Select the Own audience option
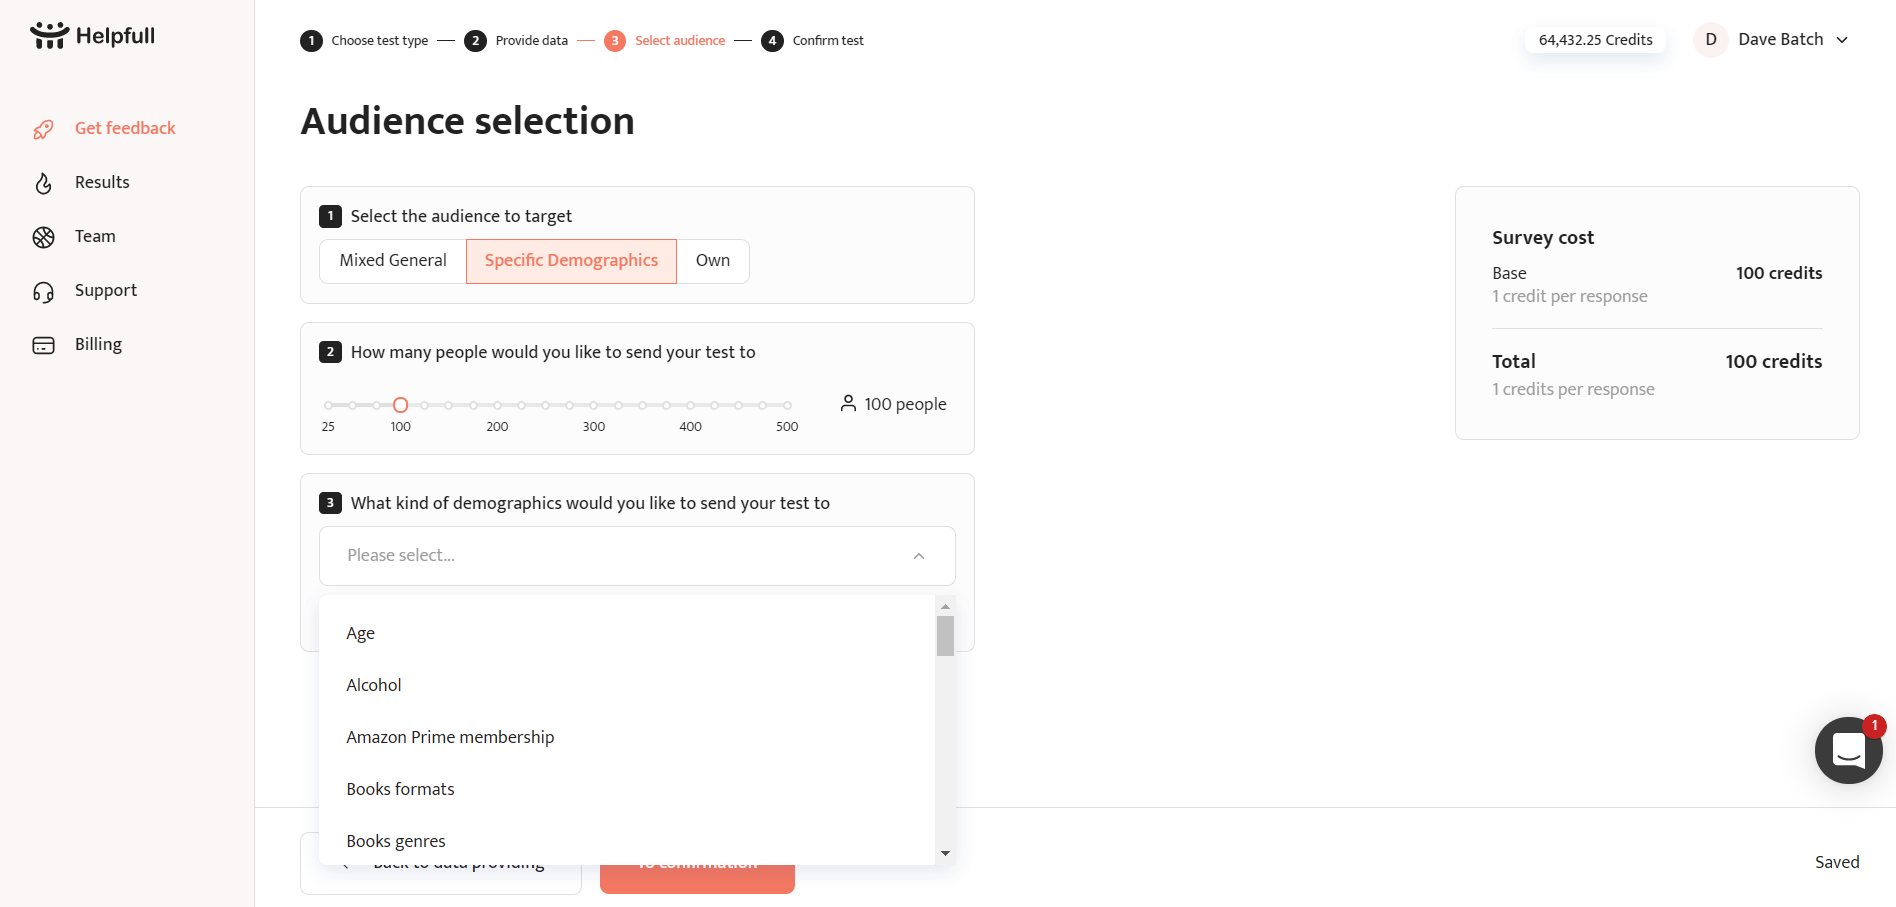 coord(712,261)
